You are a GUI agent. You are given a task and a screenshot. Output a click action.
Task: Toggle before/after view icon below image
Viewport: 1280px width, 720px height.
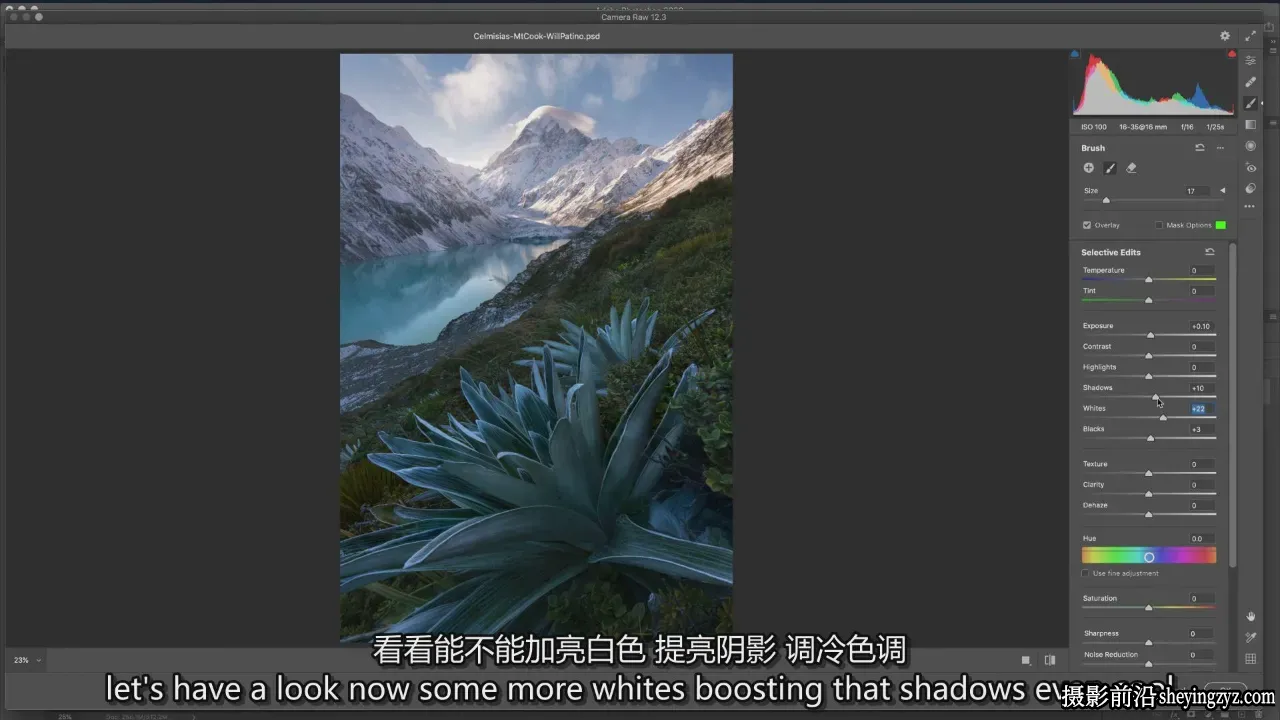(1050, 660)
